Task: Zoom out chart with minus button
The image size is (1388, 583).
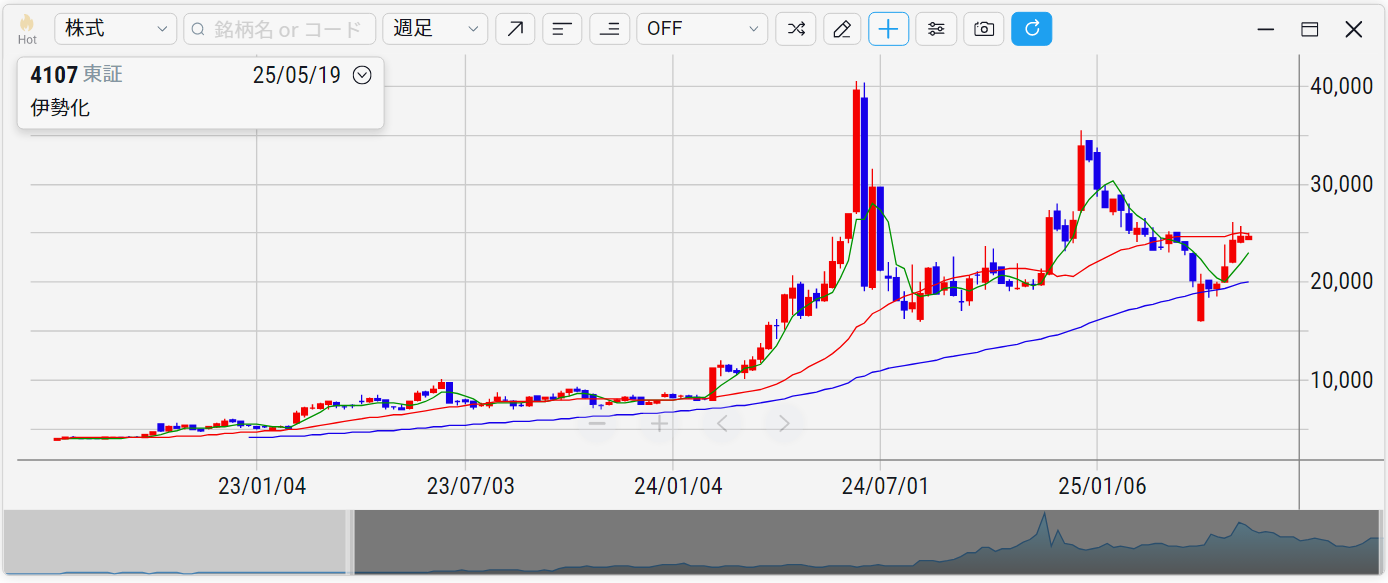Action: click(x=597, y=424)
